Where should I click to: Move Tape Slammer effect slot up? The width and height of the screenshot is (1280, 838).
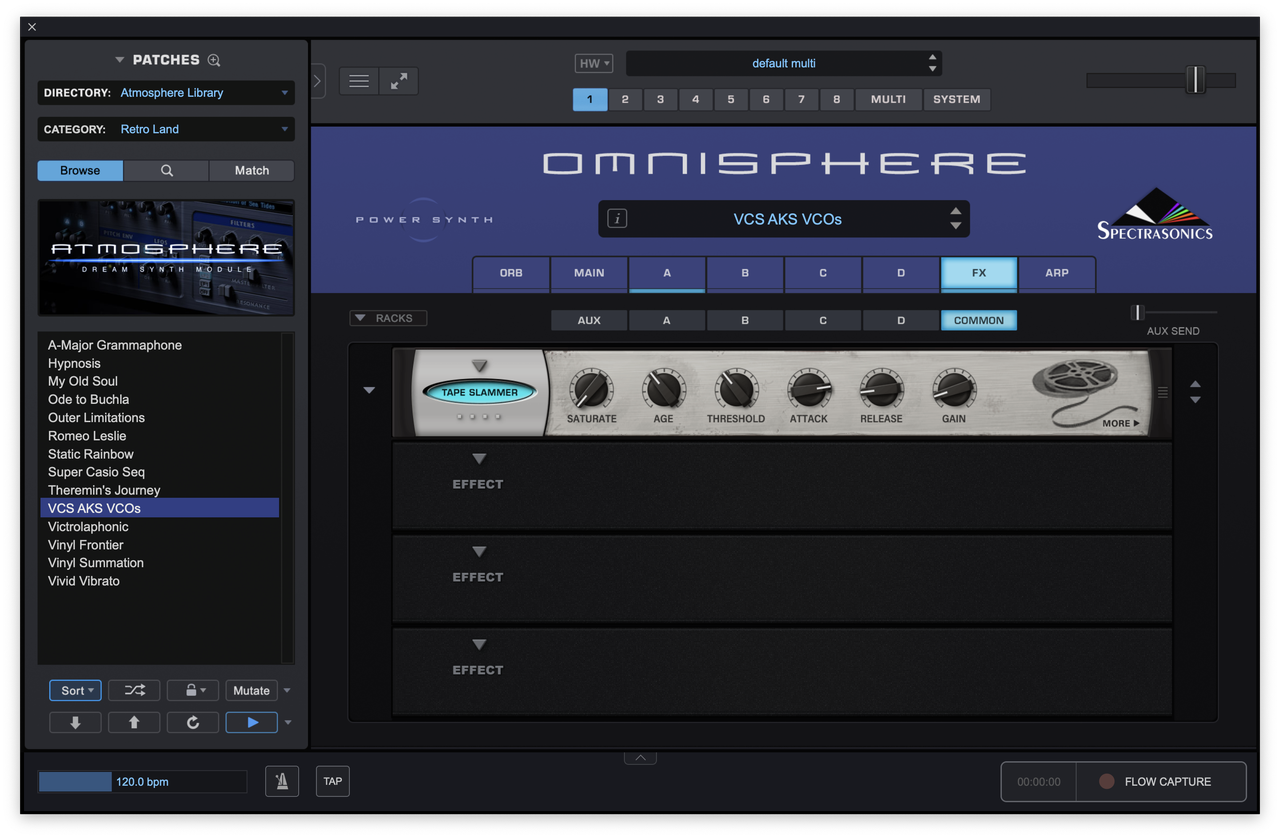coord(1195,384)
